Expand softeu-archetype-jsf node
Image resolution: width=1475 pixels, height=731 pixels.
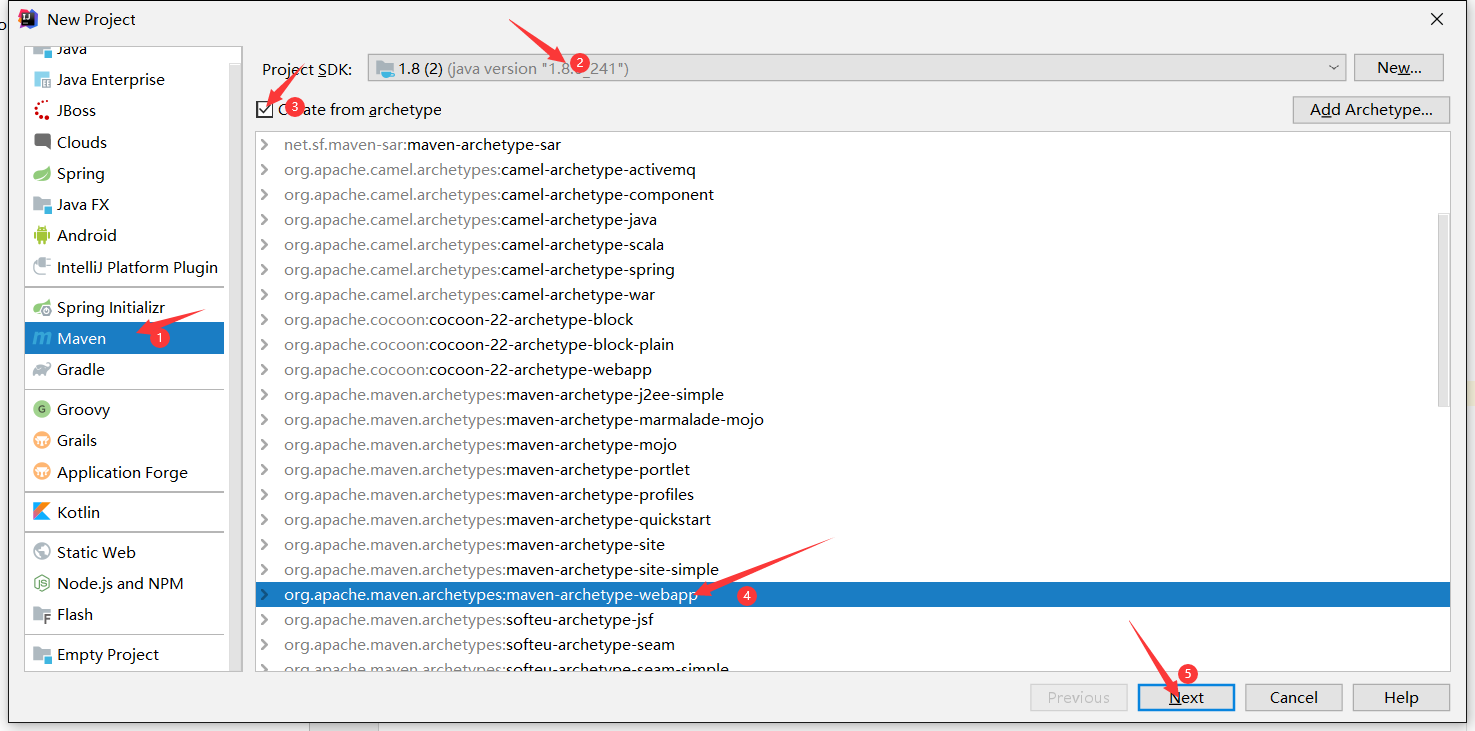pos(265,620)
